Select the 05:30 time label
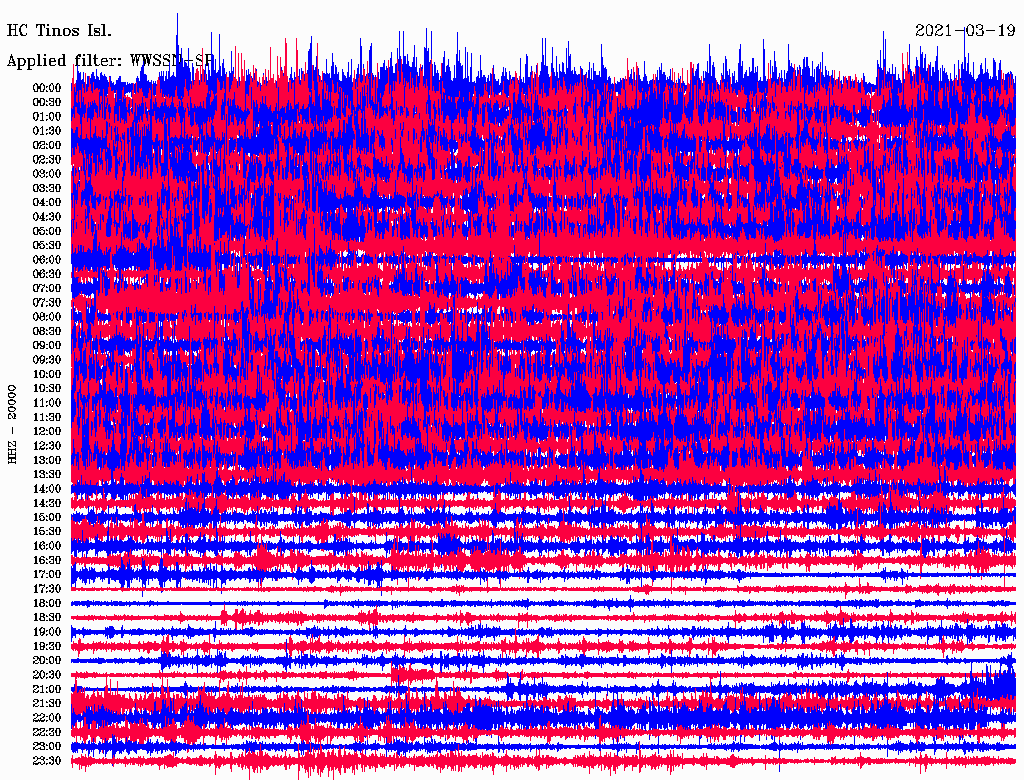 coord(47,246)
